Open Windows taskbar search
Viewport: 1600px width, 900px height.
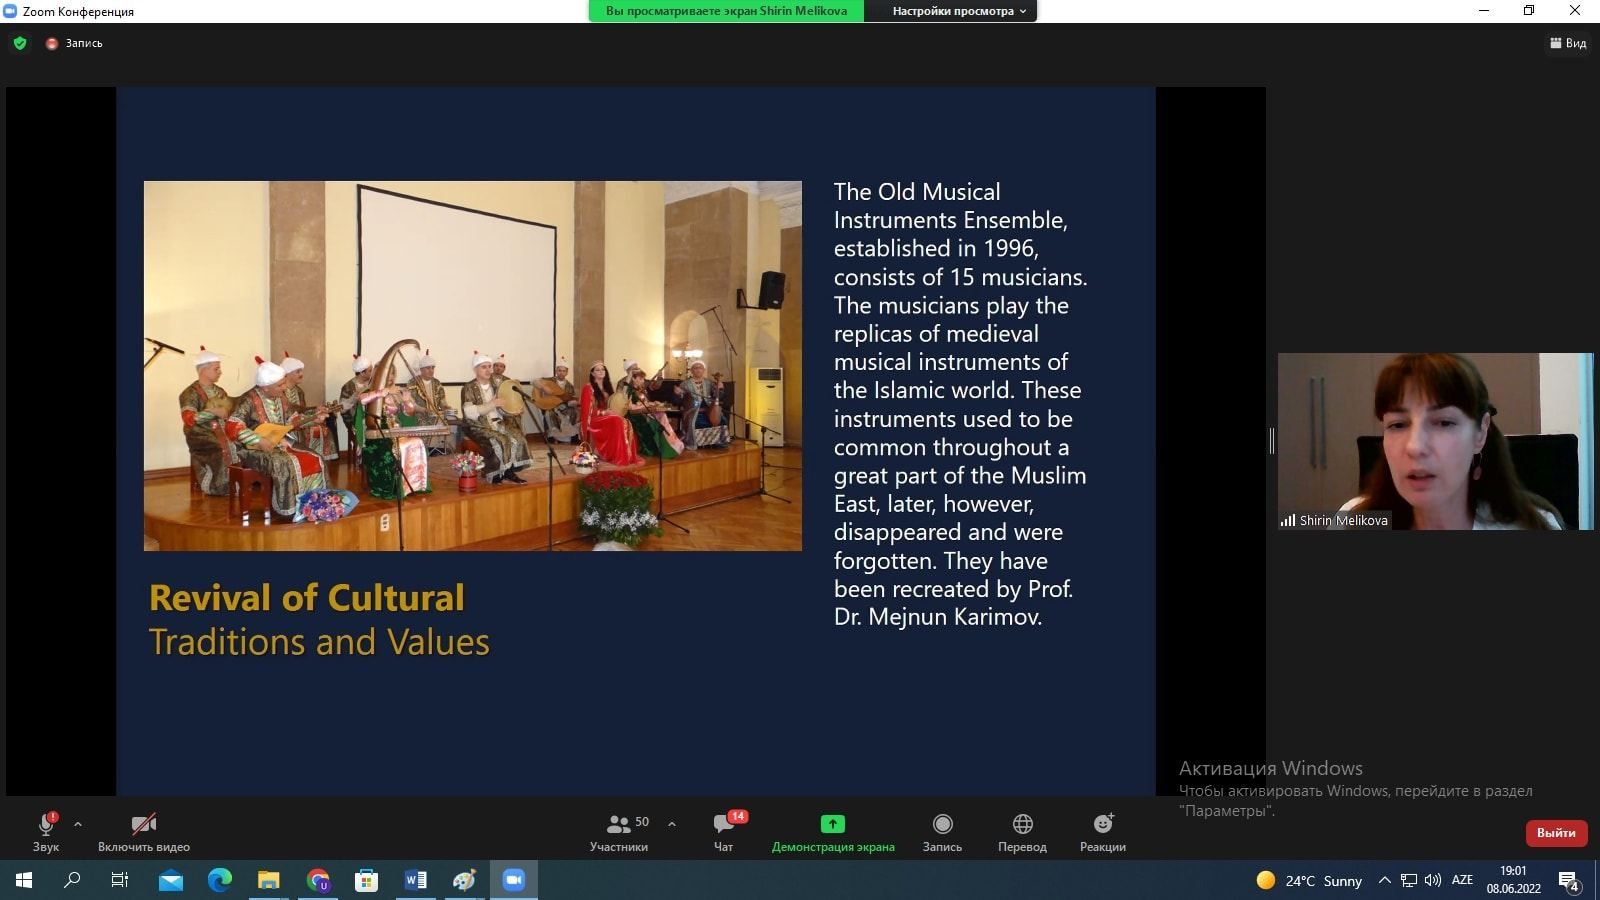(x=72, y=880)
